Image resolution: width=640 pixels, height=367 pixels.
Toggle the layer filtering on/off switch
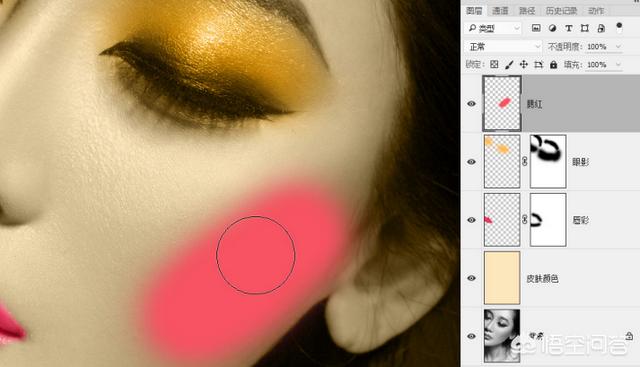tap(619, 28)
